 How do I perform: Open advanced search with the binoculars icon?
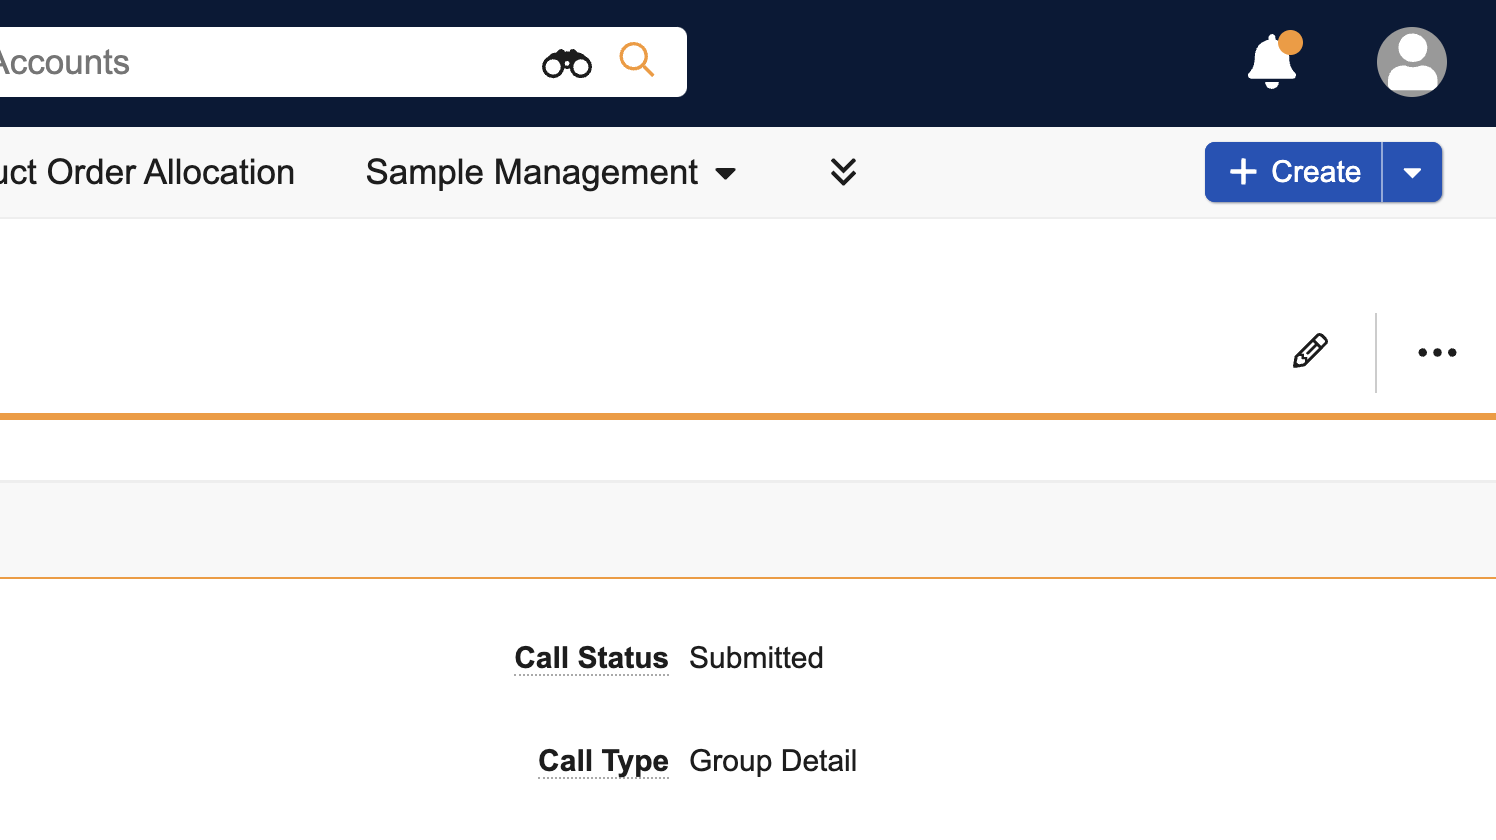pos(567,63)
